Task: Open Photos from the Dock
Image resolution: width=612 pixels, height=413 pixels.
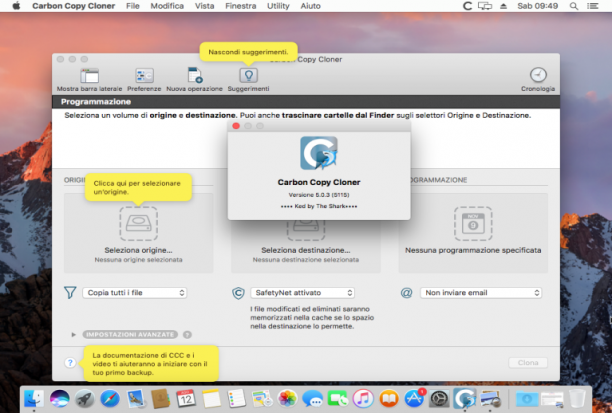Action: click(287, 399)
